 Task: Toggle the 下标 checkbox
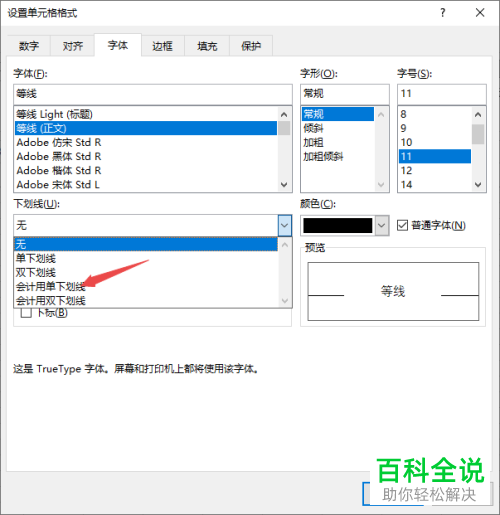(26, 313)
